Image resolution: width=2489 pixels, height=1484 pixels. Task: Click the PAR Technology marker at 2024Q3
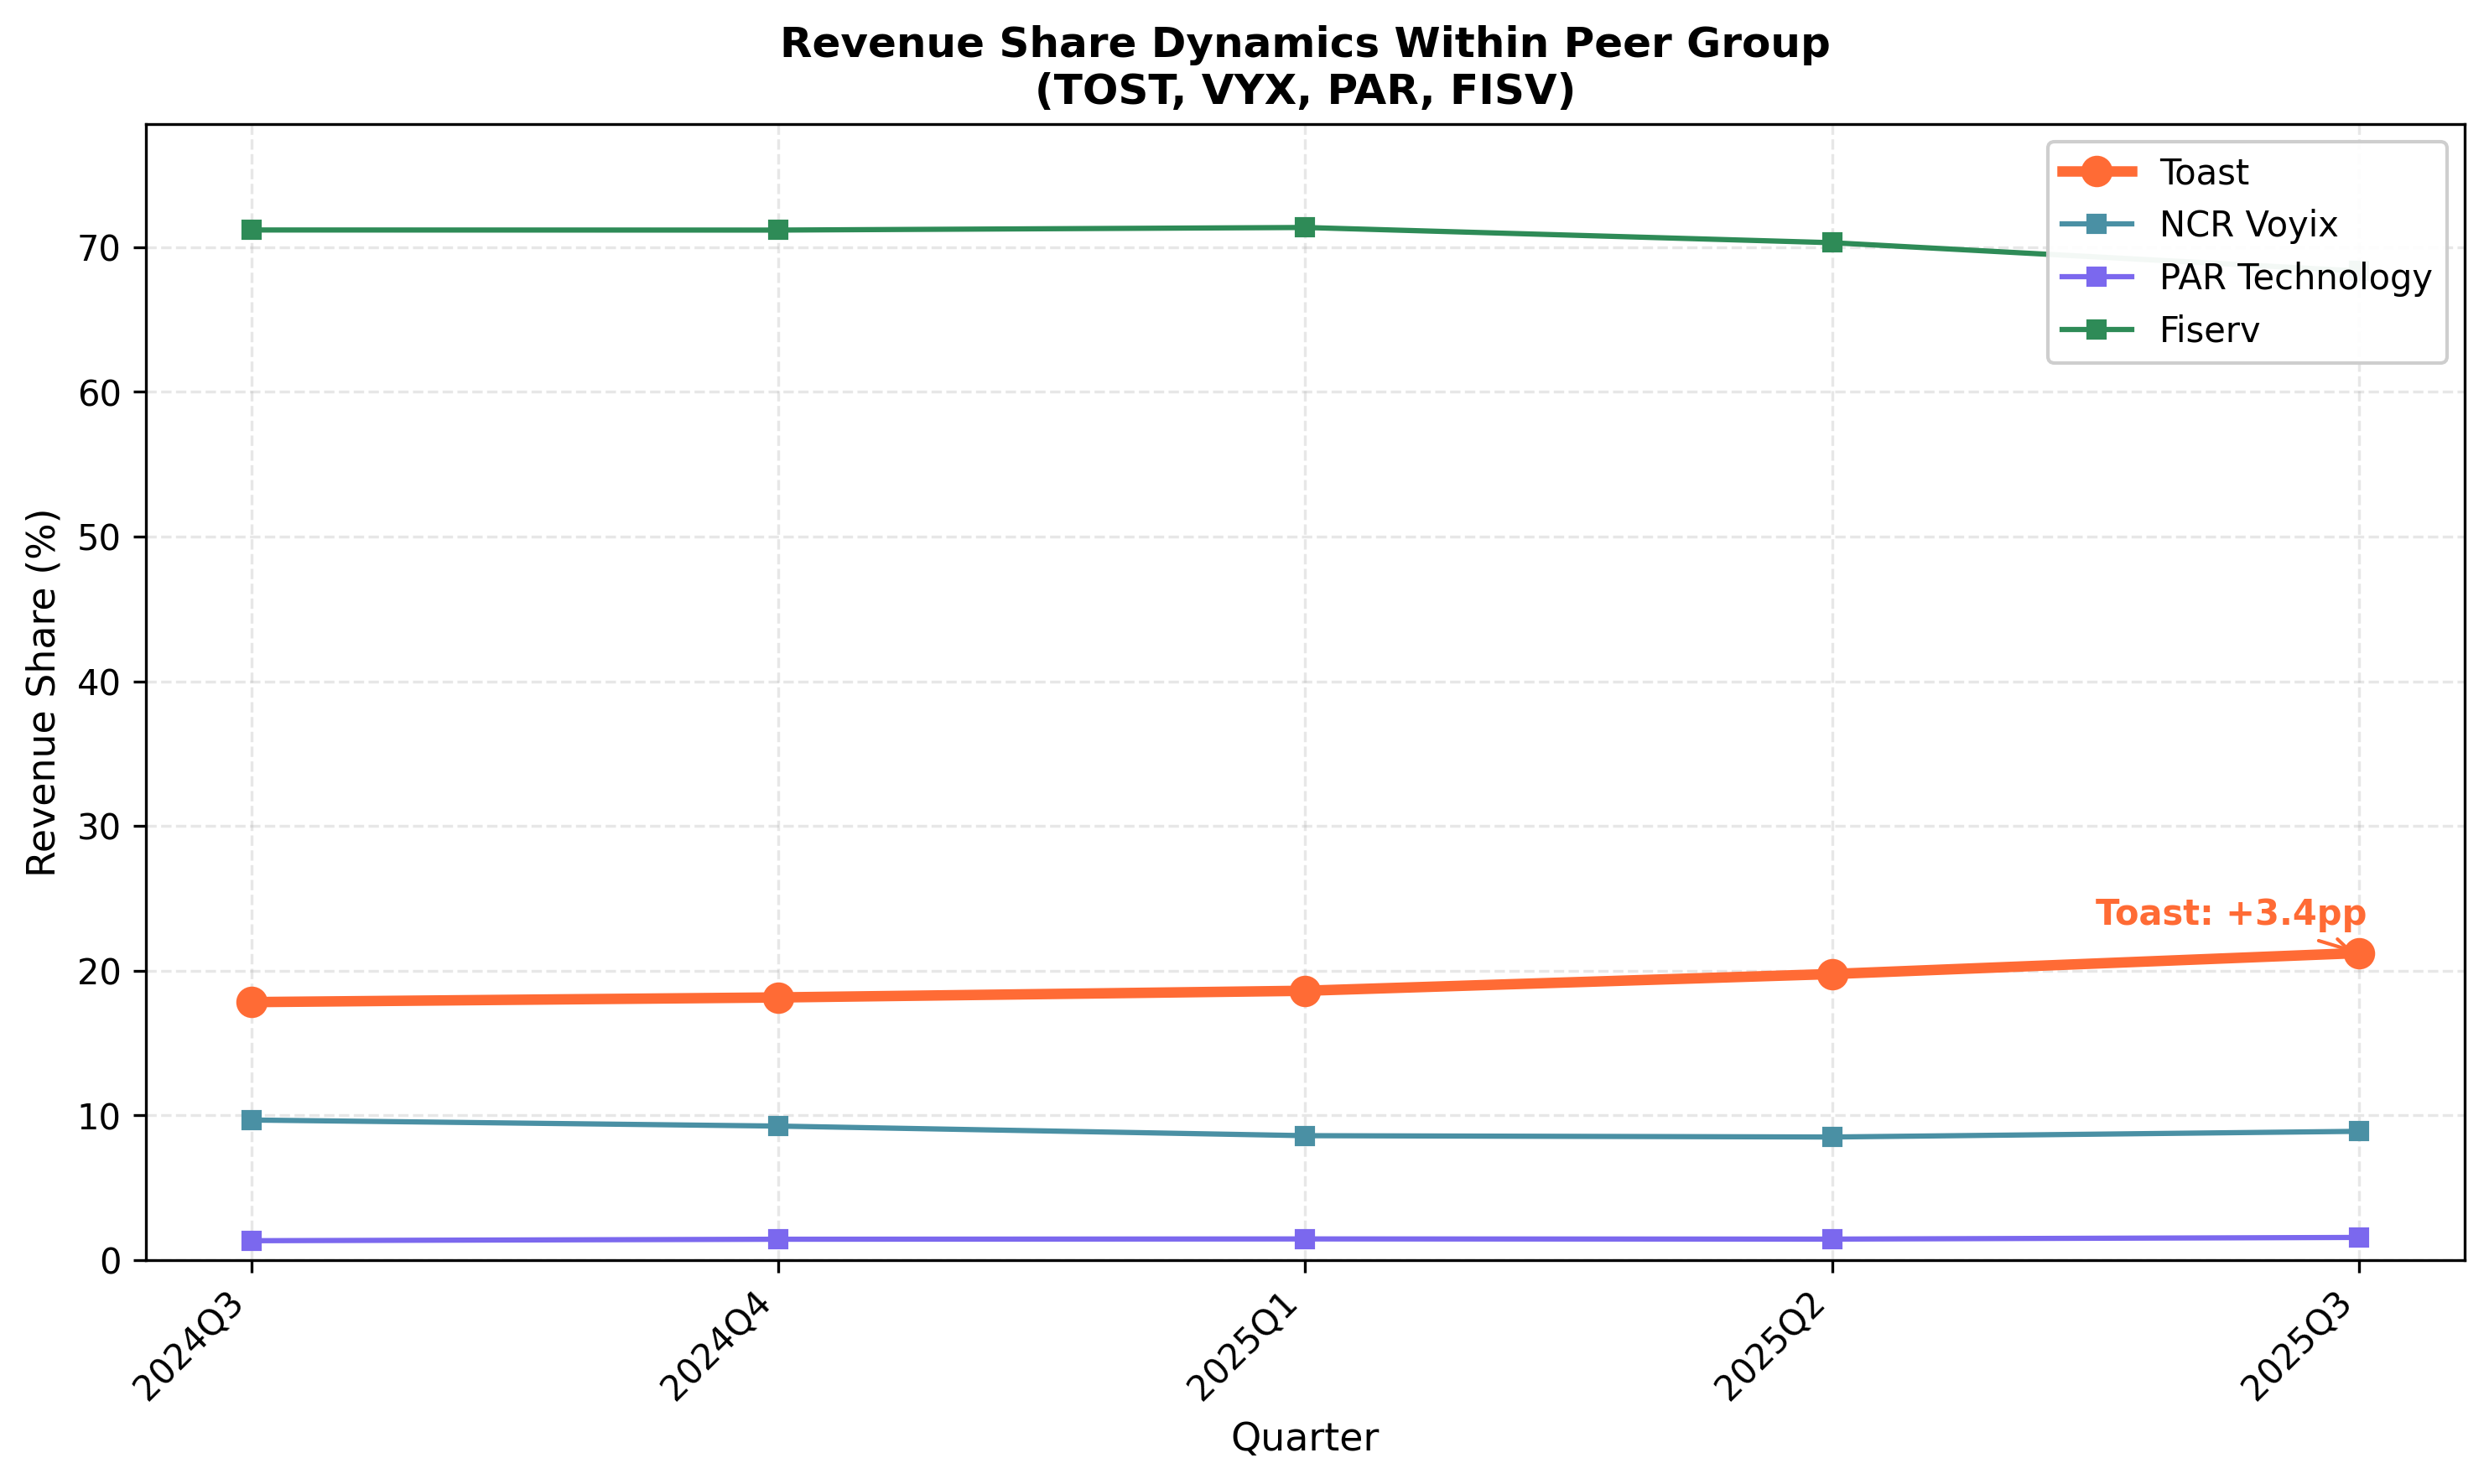251,1241
